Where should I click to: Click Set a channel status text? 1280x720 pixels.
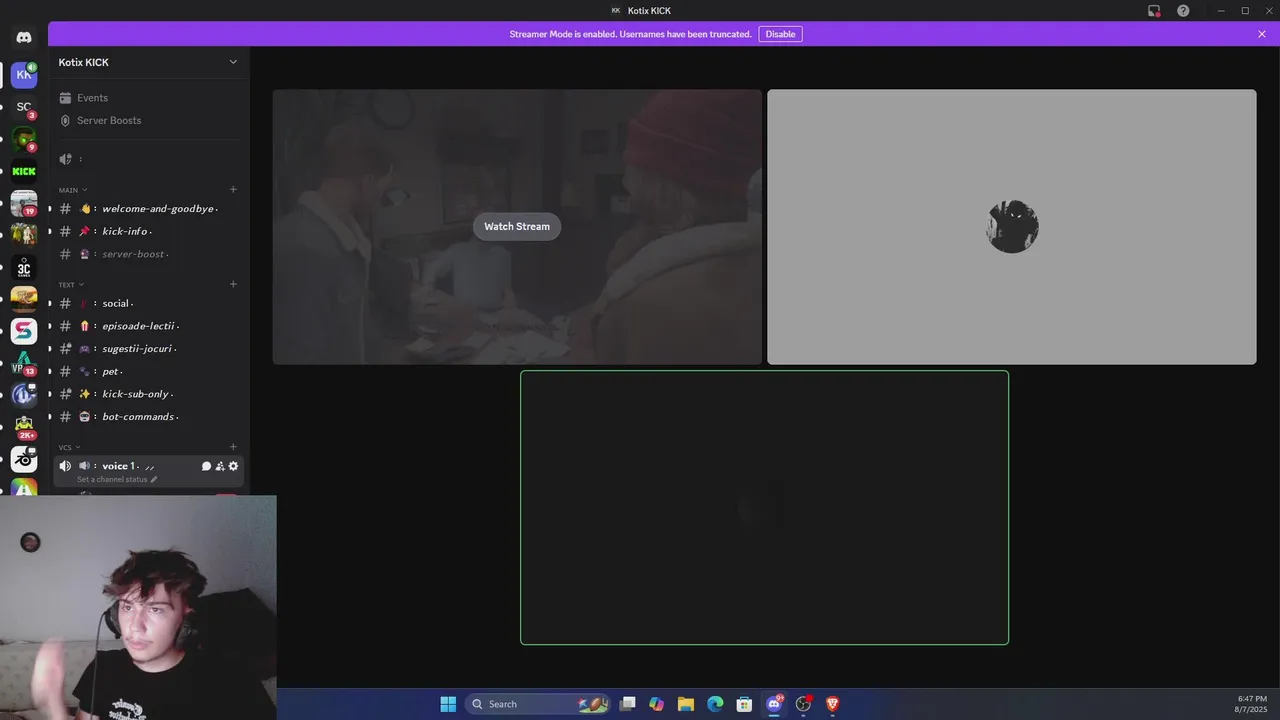[x=112, y=480]
